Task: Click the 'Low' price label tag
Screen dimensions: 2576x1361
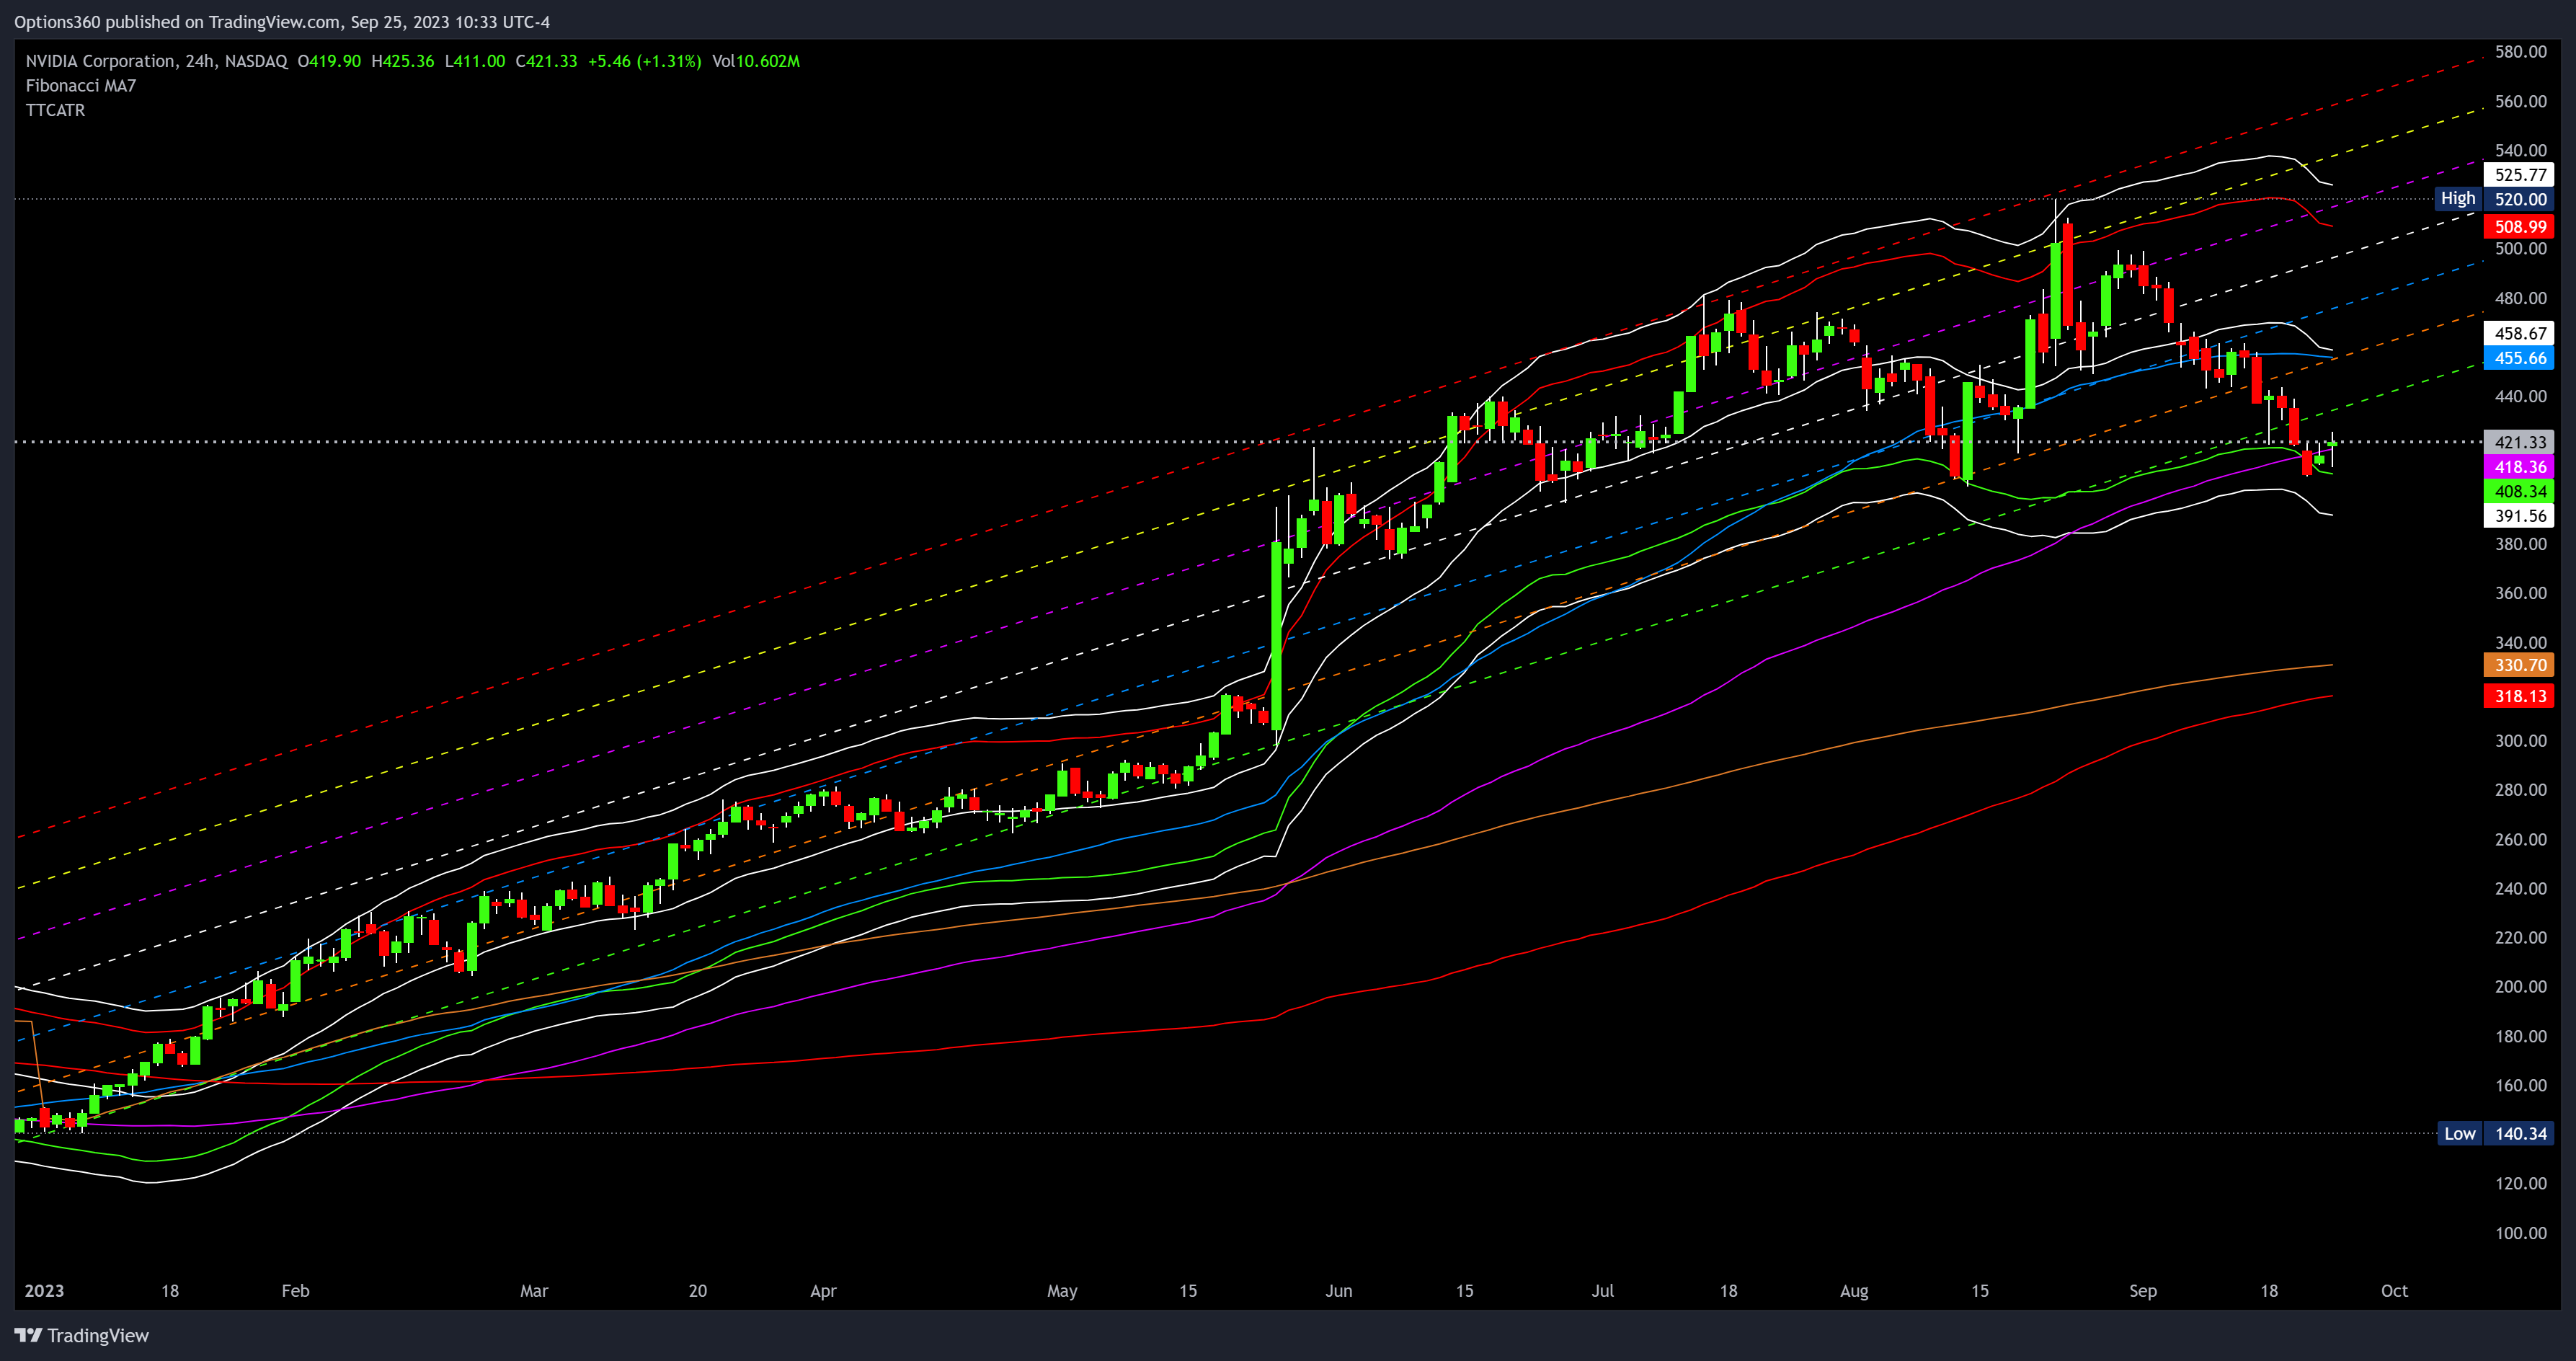Action: (x=2459, y=1133)
